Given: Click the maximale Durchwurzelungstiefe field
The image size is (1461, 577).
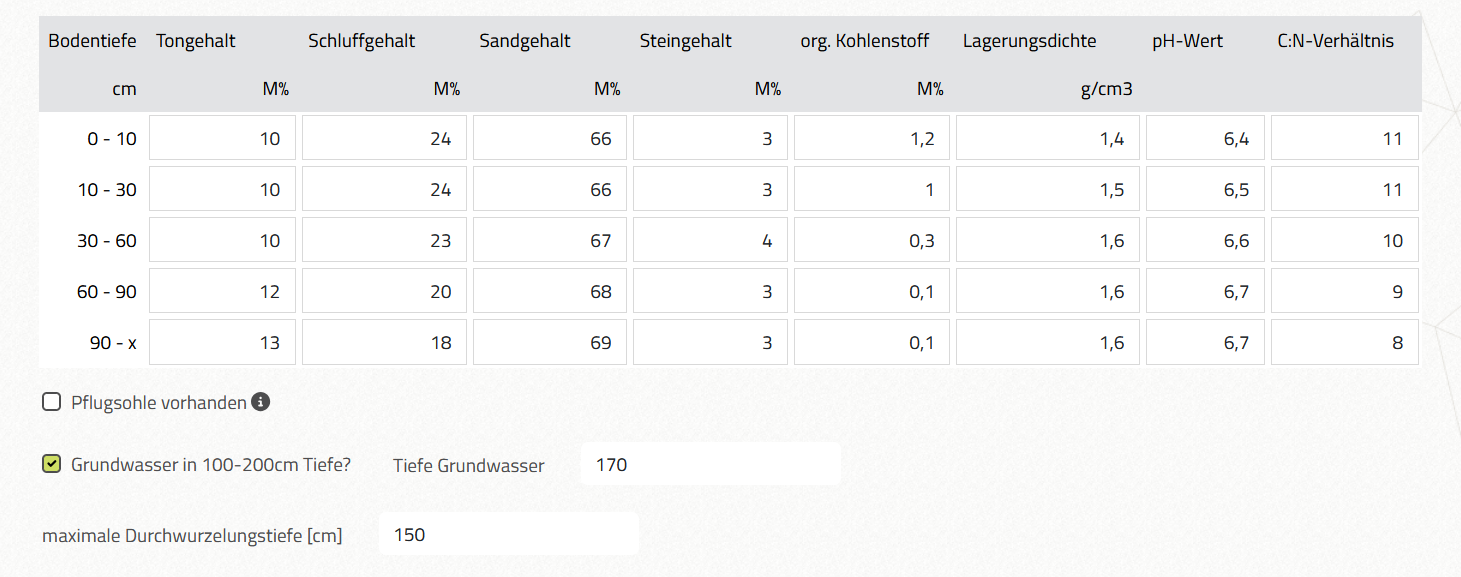Looking at the screenshot, I should click(508, 534).
